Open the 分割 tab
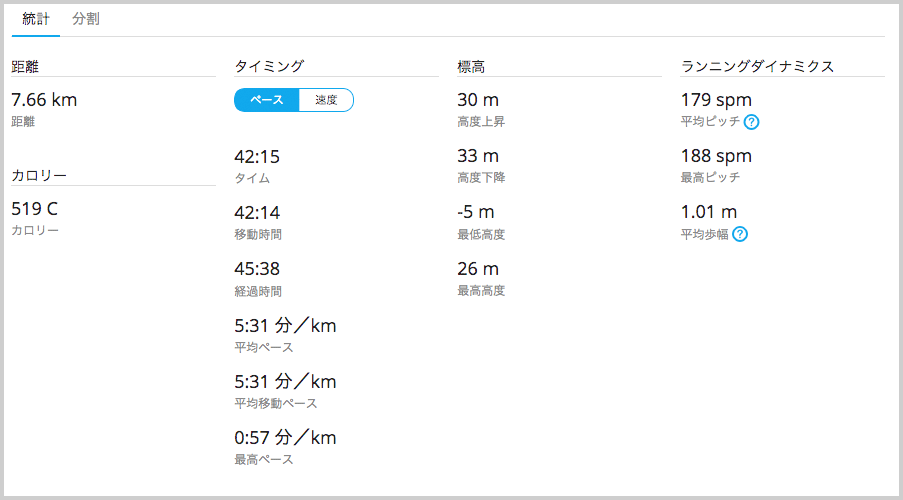Screen dimensions: 903x500 tap(86, 19)
